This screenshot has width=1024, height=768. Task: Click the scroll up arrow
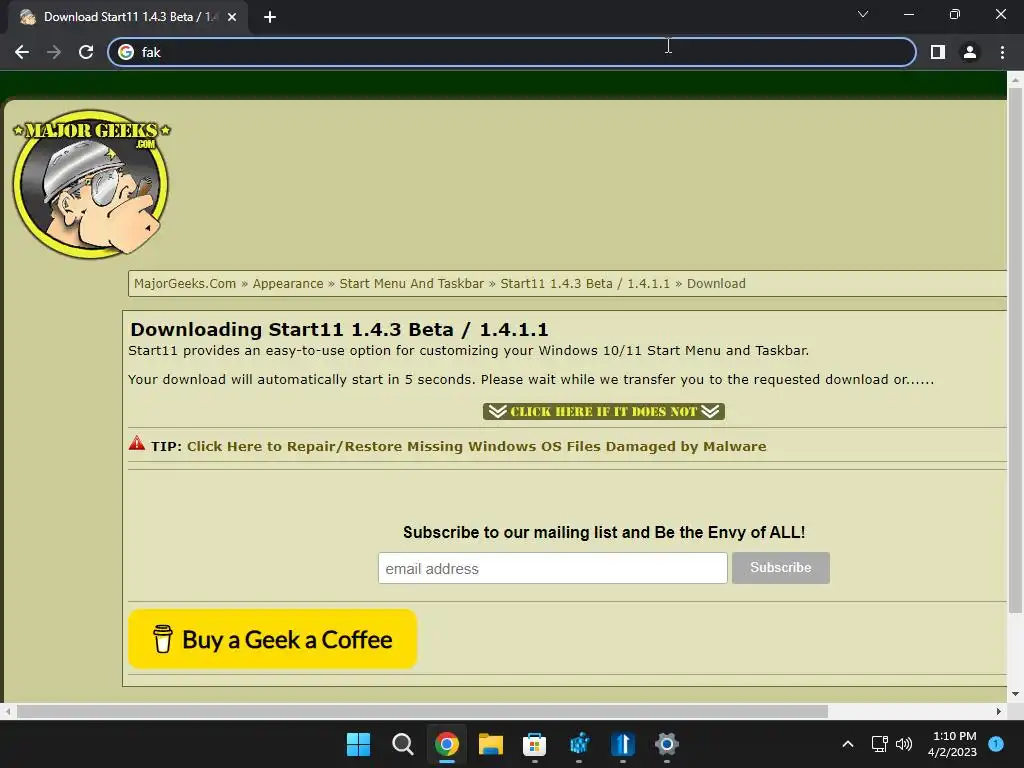[1015, 80]
